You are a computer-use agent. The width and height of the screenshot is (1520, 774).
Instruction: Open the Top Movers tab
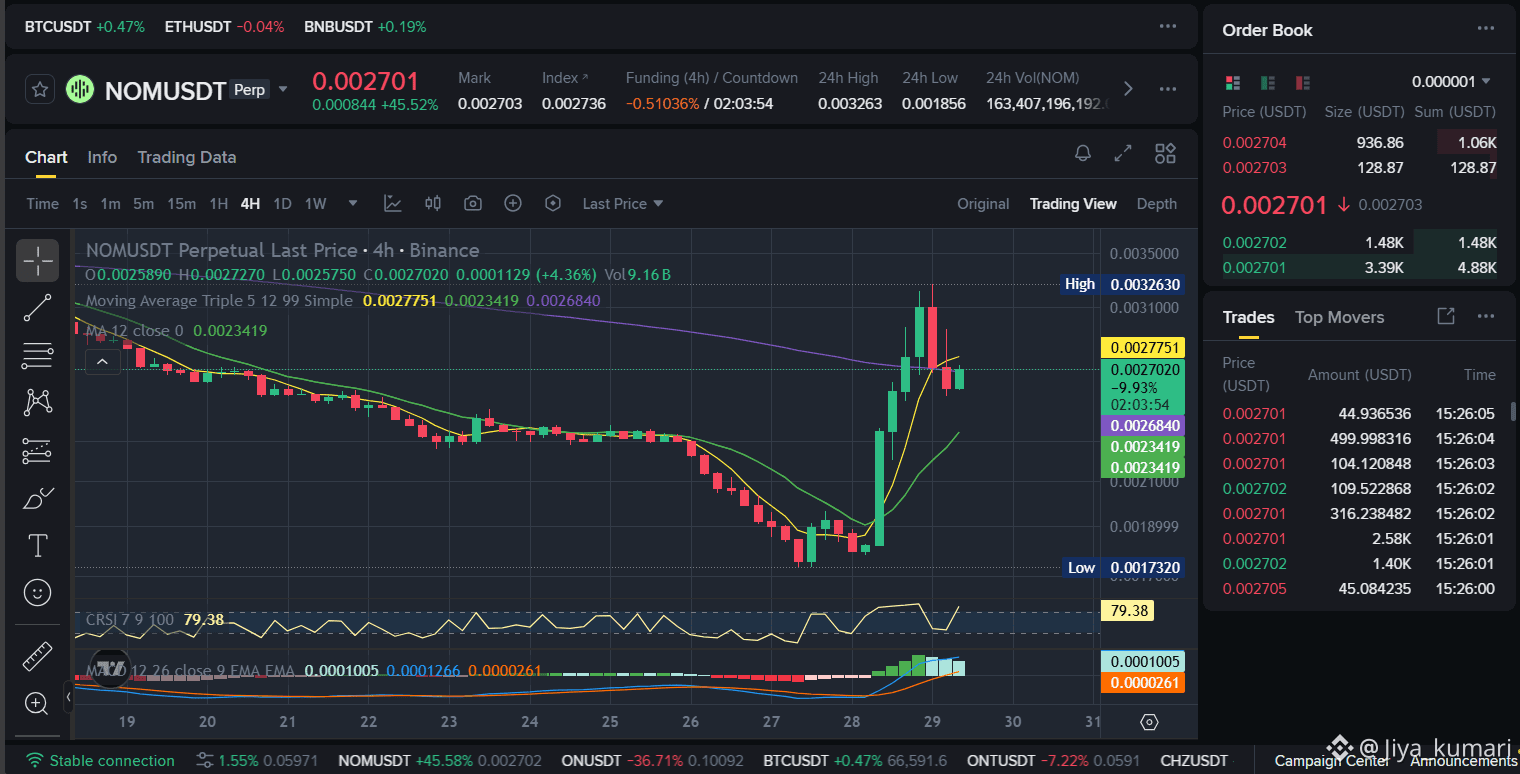(1339, 317)
